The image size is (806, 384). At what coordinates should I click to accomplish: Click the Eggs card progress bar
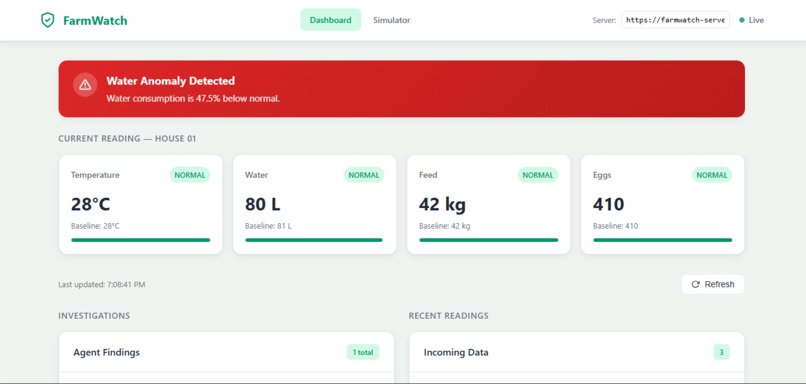pos(662,240)
